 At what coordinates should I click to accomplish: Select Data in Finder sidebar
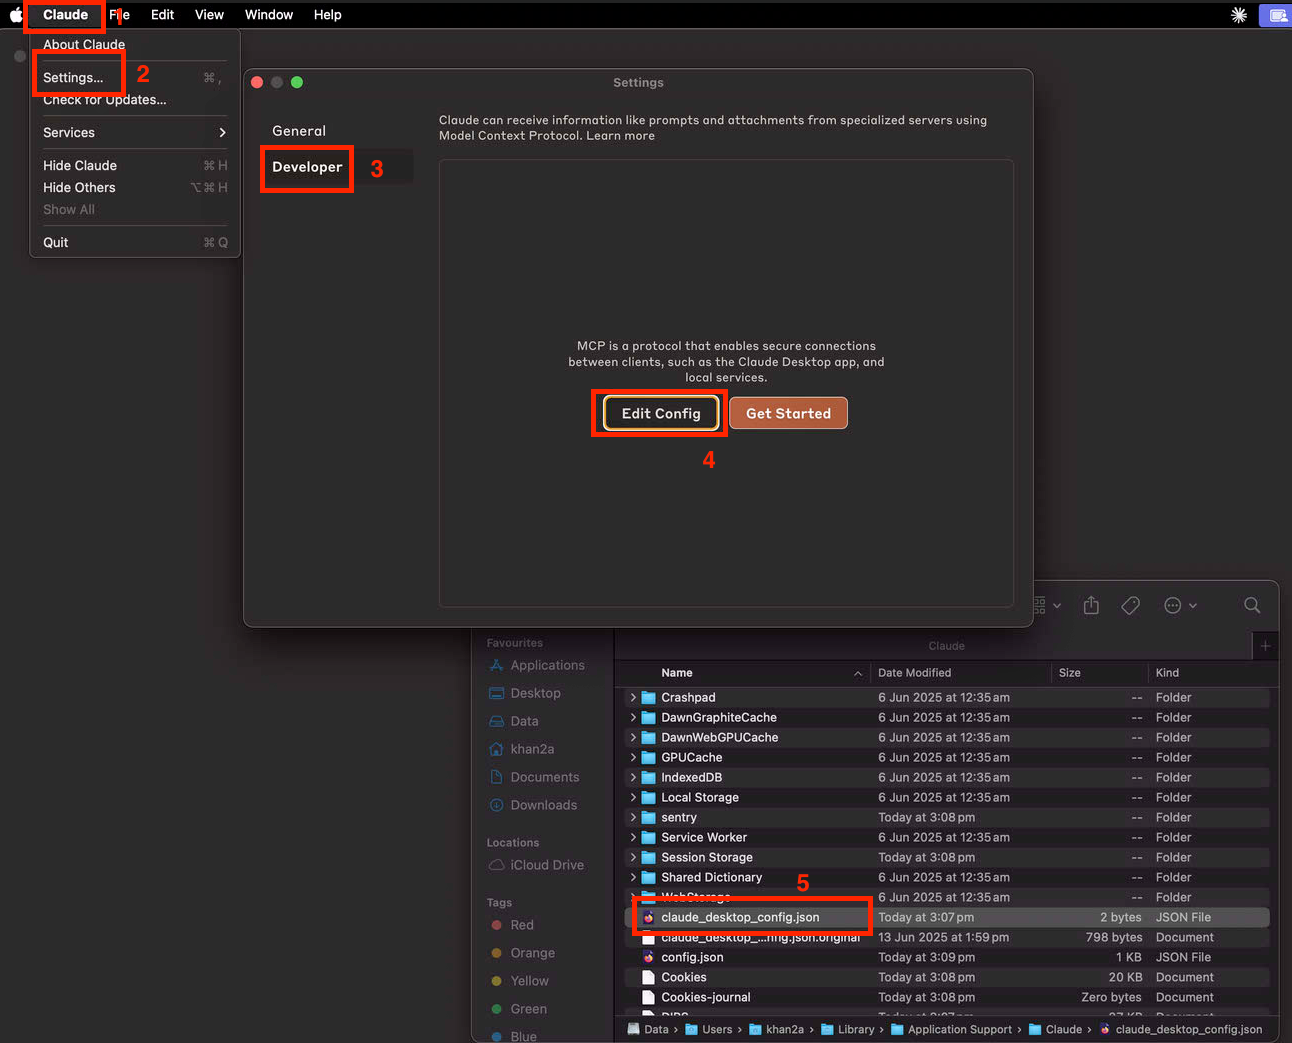pyautogui.click(x=513, y=721)
